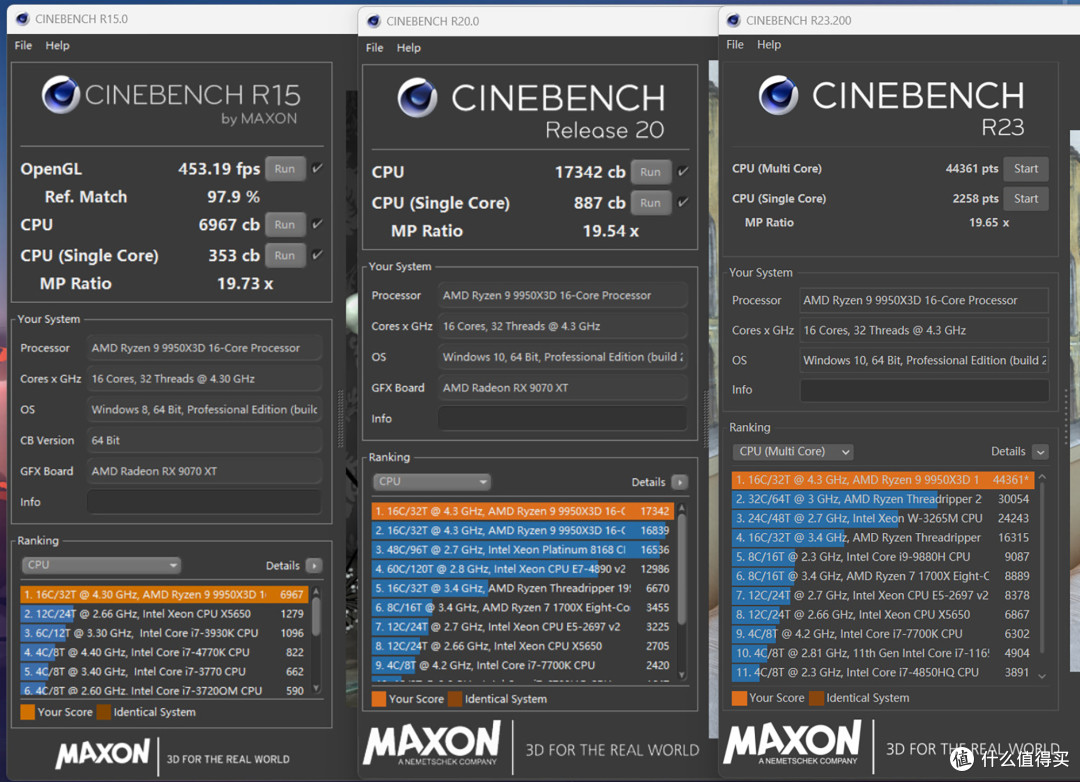1080x782 pixels.
Task: Select R15 ranking row Intel Core i7-3770
Action: point(164,672)
